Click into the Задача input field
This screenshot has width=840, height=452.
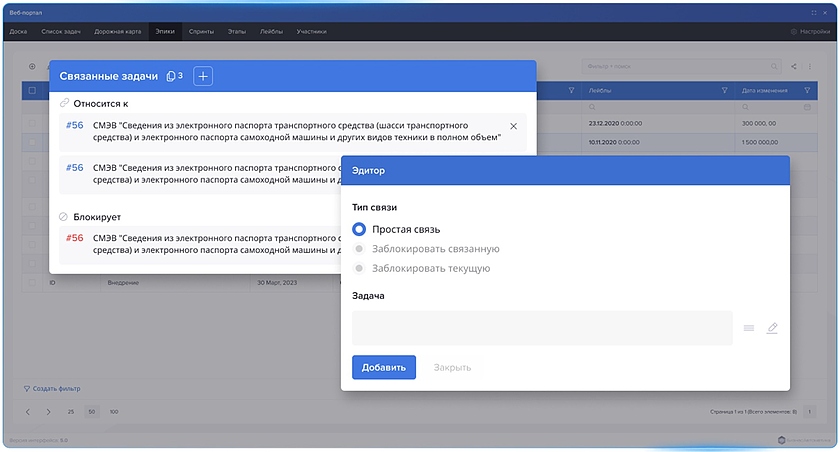541,328
